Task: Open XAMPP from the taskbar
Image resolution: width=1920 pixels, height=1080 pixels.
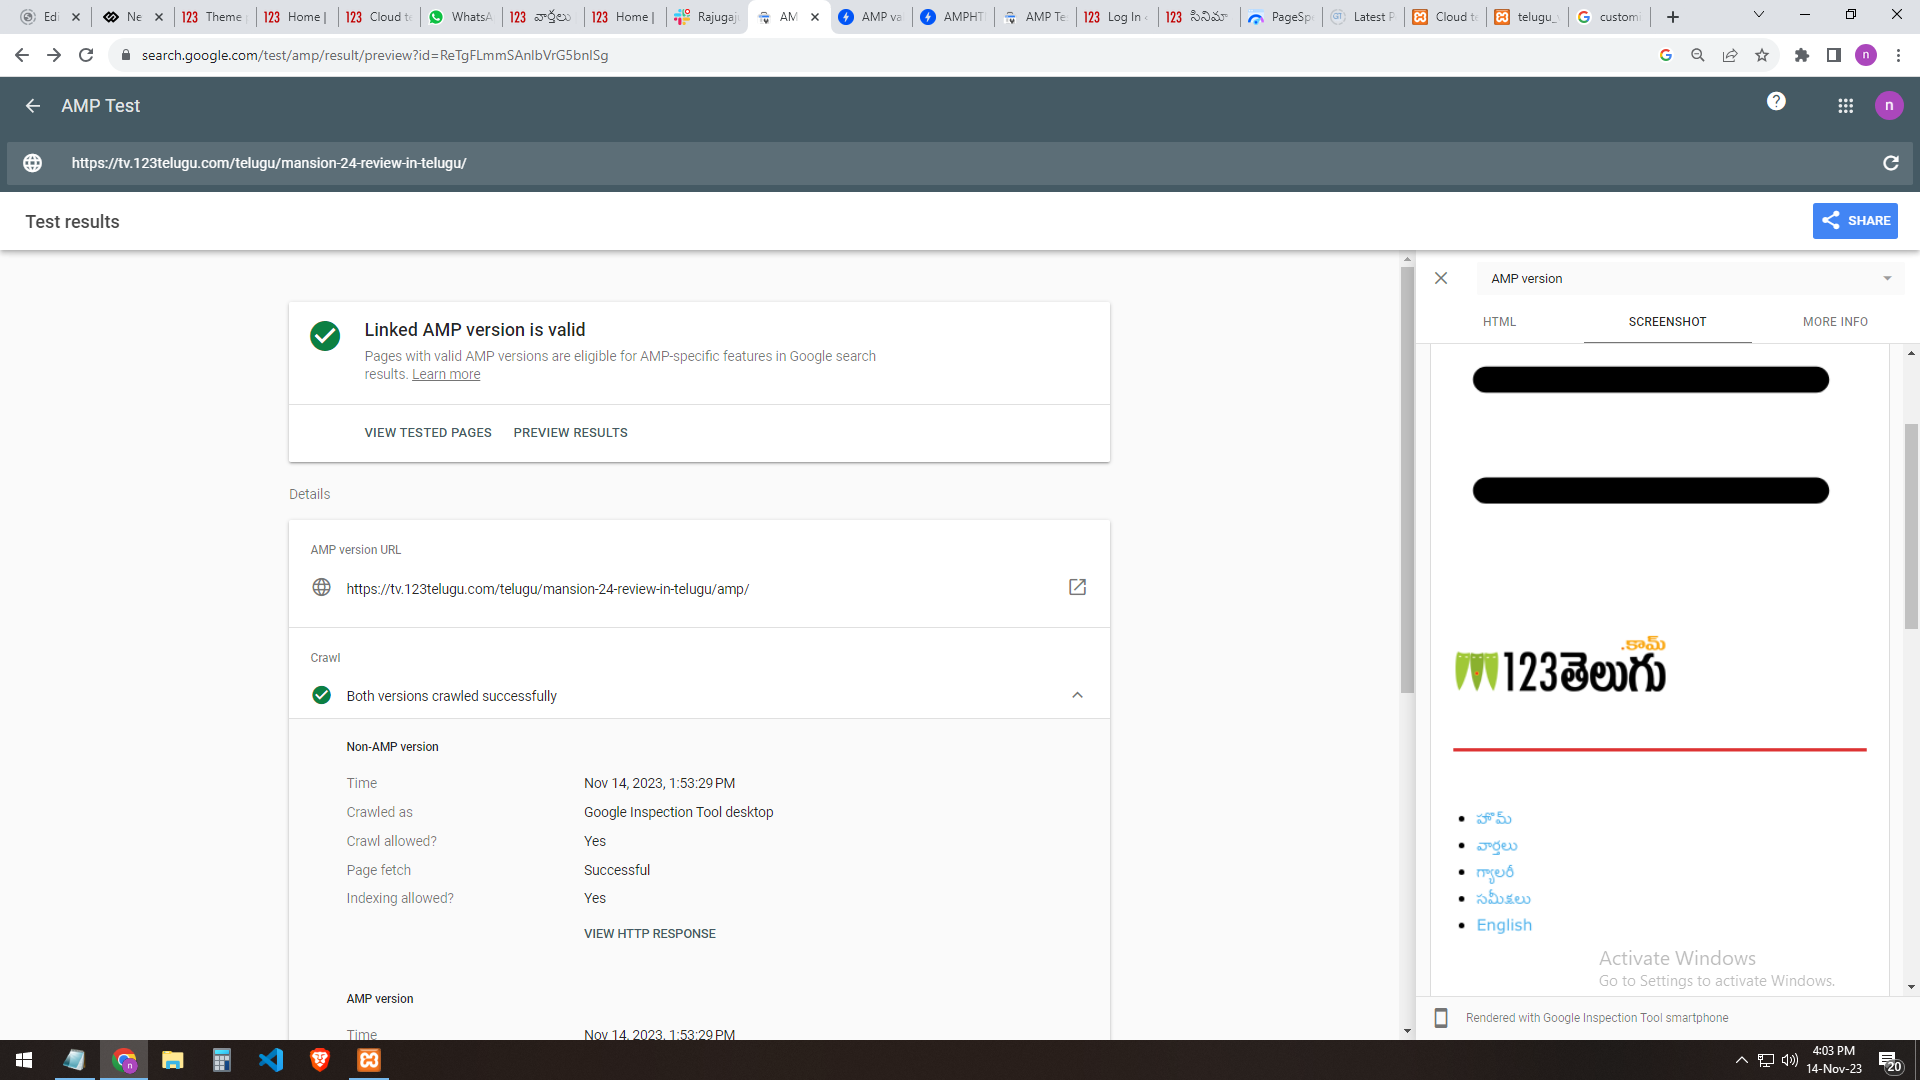Action: tap(369, 1060)
